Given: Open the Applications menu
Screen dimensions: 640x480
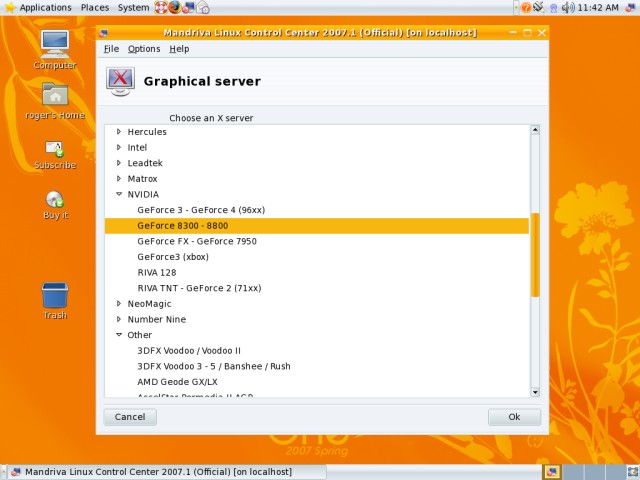Looking at the screenshot, I should coord(45,7).
